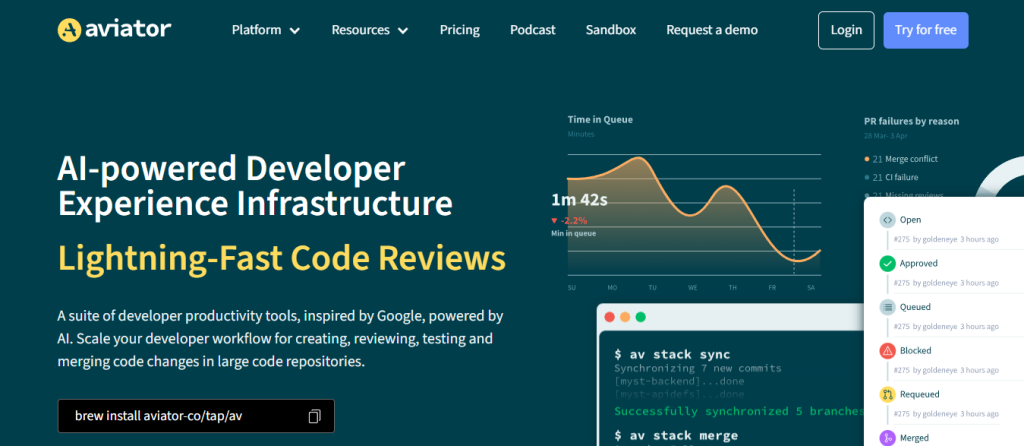
Task: Click the Blocked status label
Action: (916, 351)
